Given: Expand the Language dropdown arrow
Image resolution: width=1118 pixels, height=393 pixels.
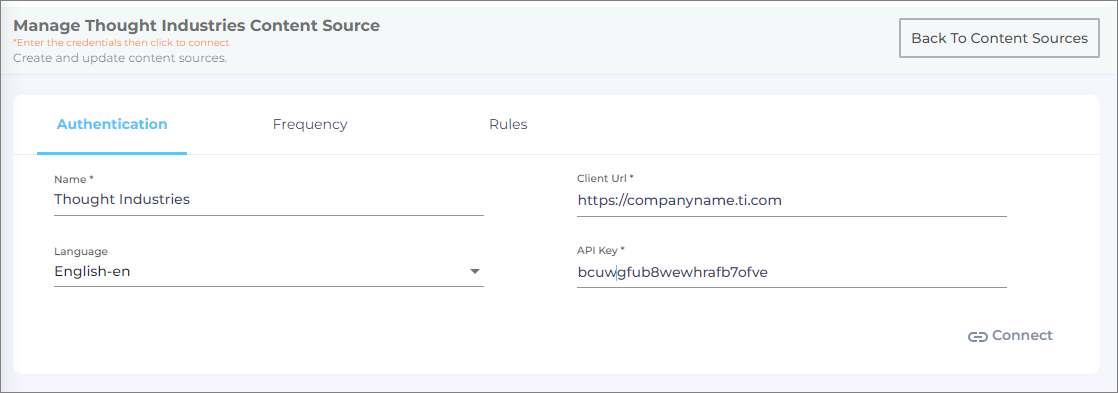Looking at the screenshot, I should [x=475, y=272].
